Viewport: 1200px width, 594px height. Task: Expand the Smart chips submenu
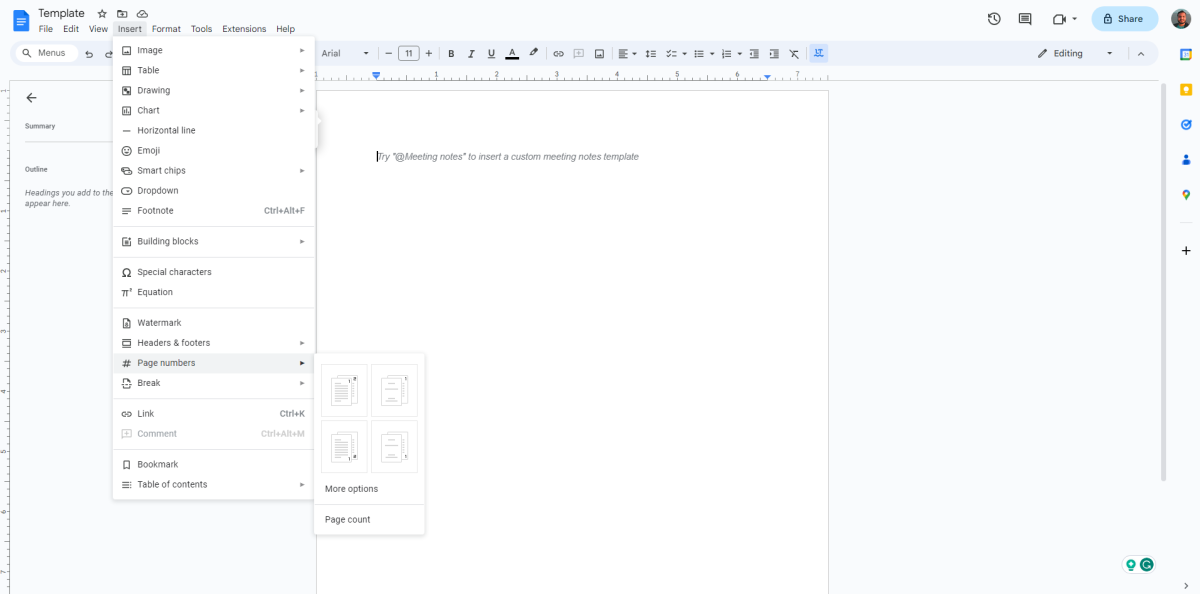[x=214, y=170]
